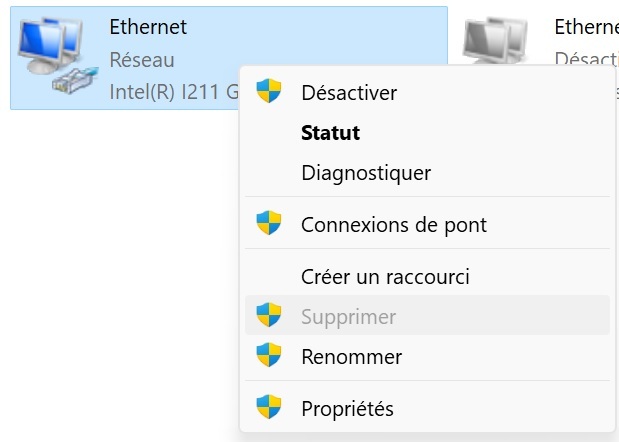Viewport: 619px width, 442px height.
Task: Select the greyed-out disabled Ethernet adapter icon
Action: (x=496, y=41)
